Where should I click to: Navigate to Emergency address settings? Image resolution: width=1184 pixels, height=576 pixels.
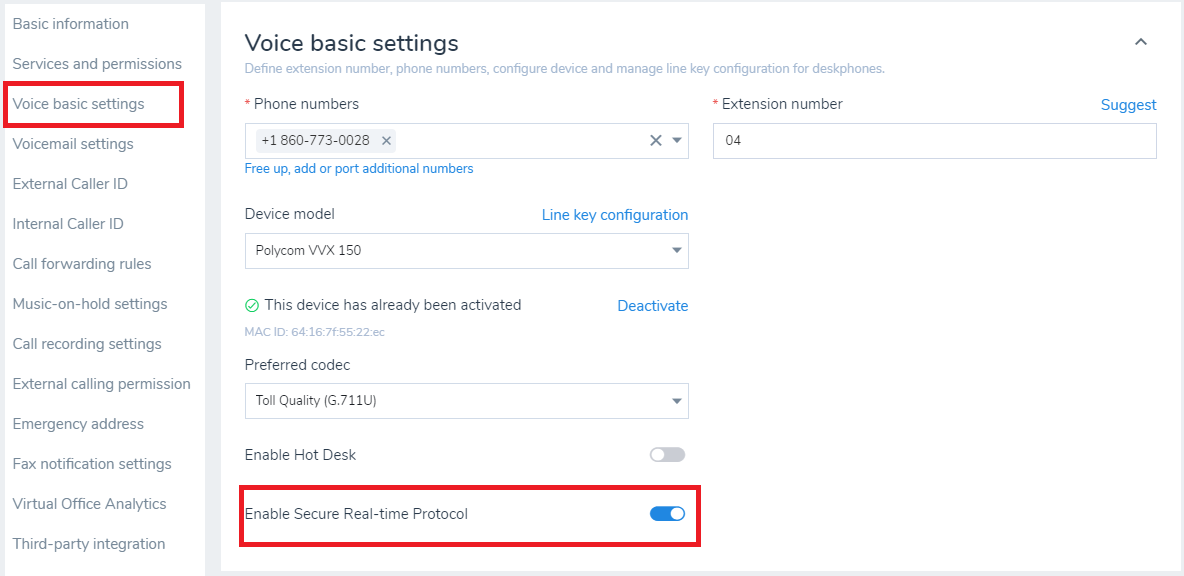pyautogui.click(x=78, y=424)
